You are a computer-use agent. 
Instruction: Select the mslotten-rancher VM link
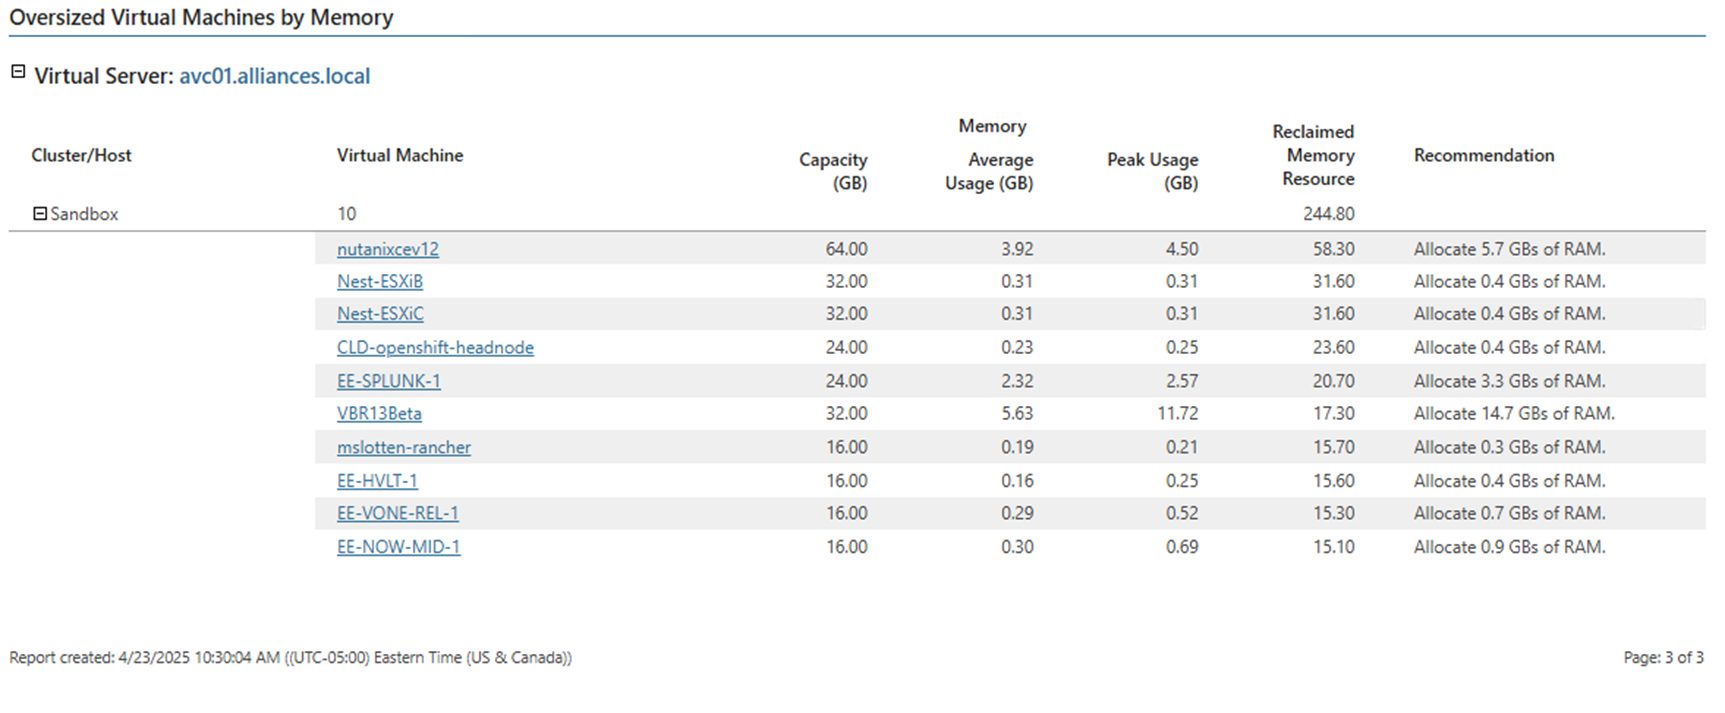coord(403,448)
